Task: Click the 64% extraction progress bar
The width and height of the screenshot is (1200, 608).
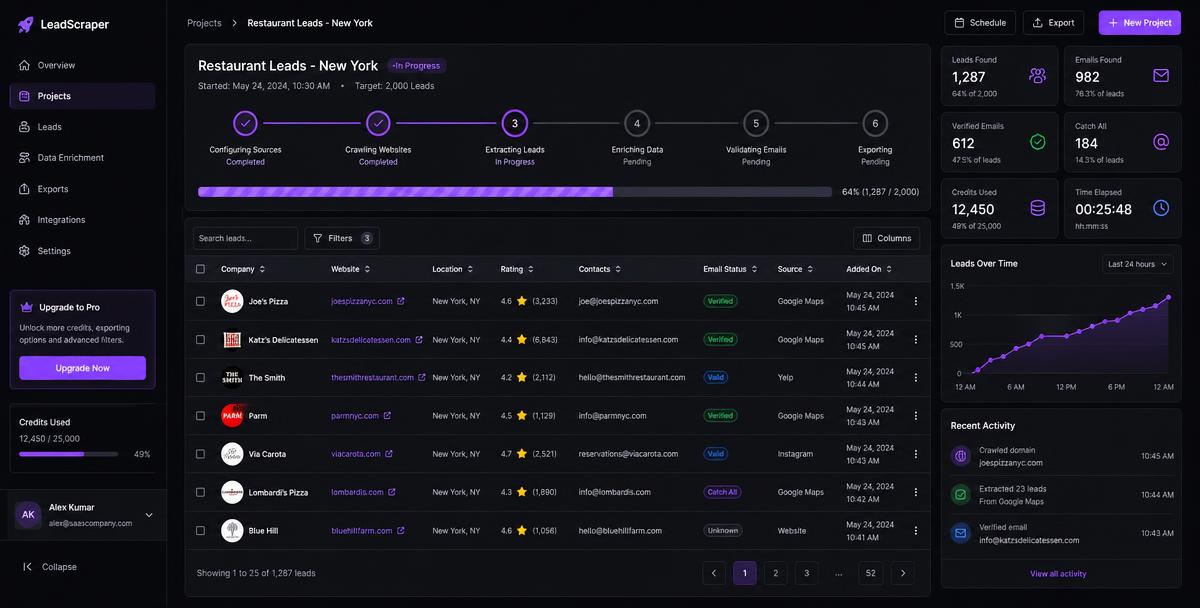Action: (515, 191)
